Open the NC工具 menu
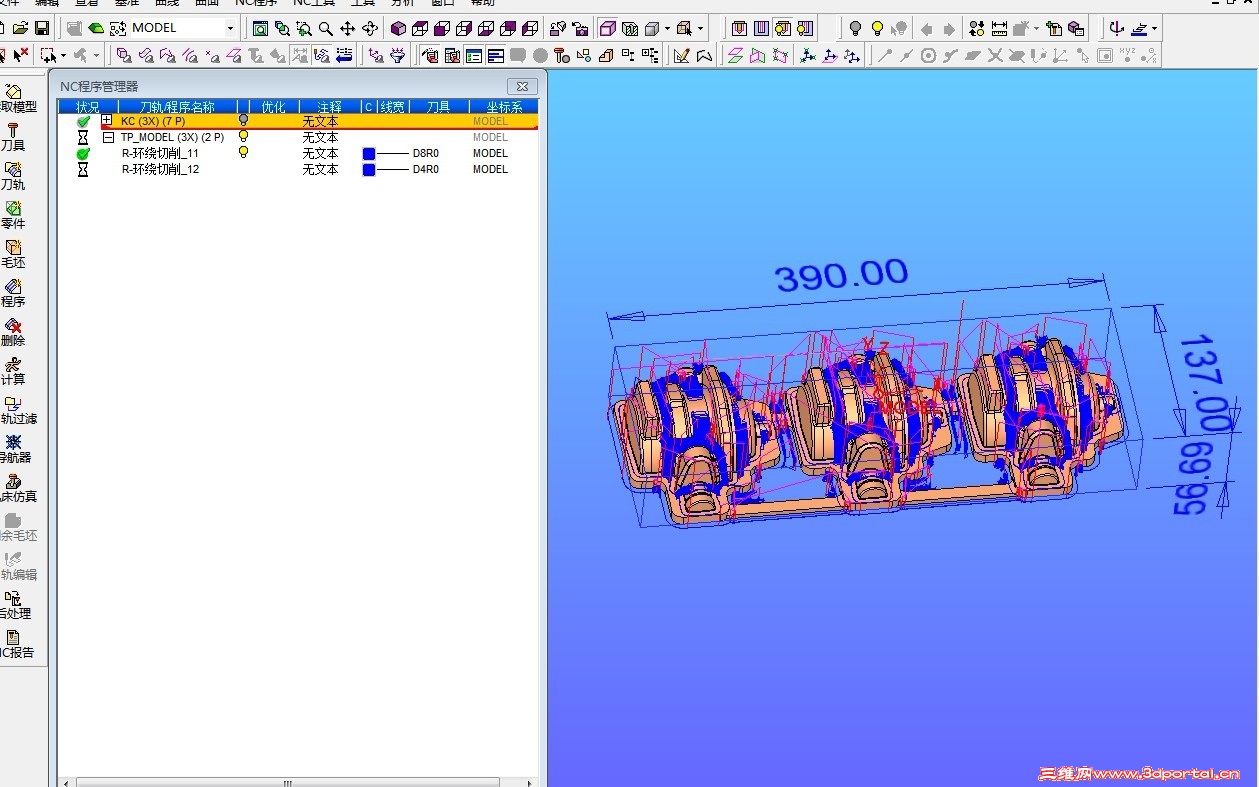1259x787 pixels. tap(314, 3)
